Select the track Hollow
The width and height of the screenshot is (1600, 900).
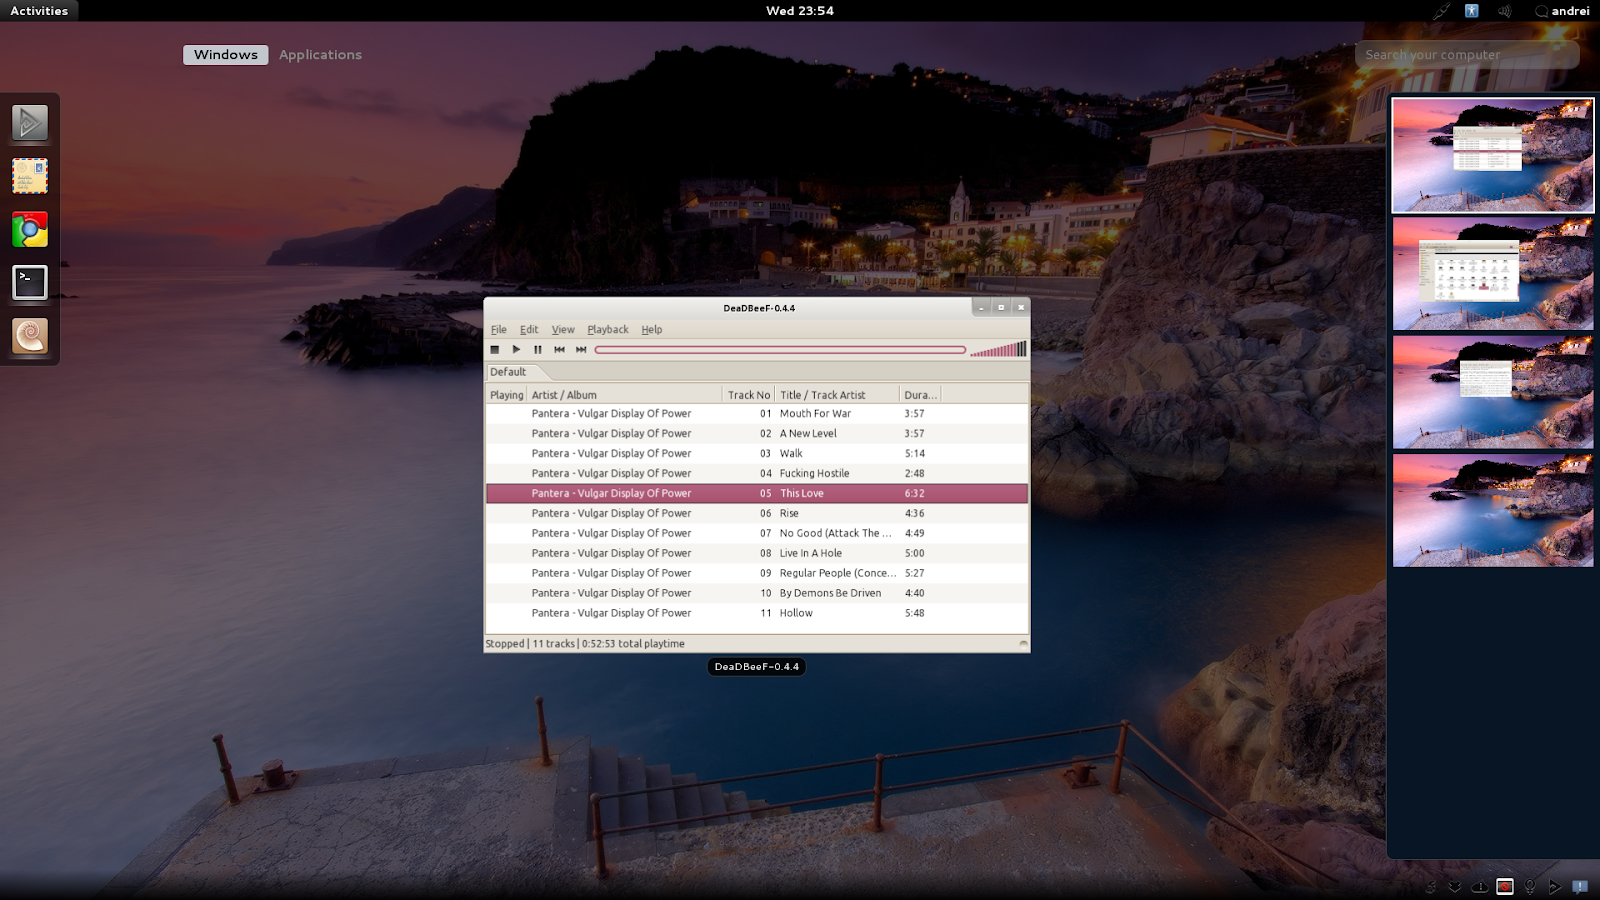[757, 614]
